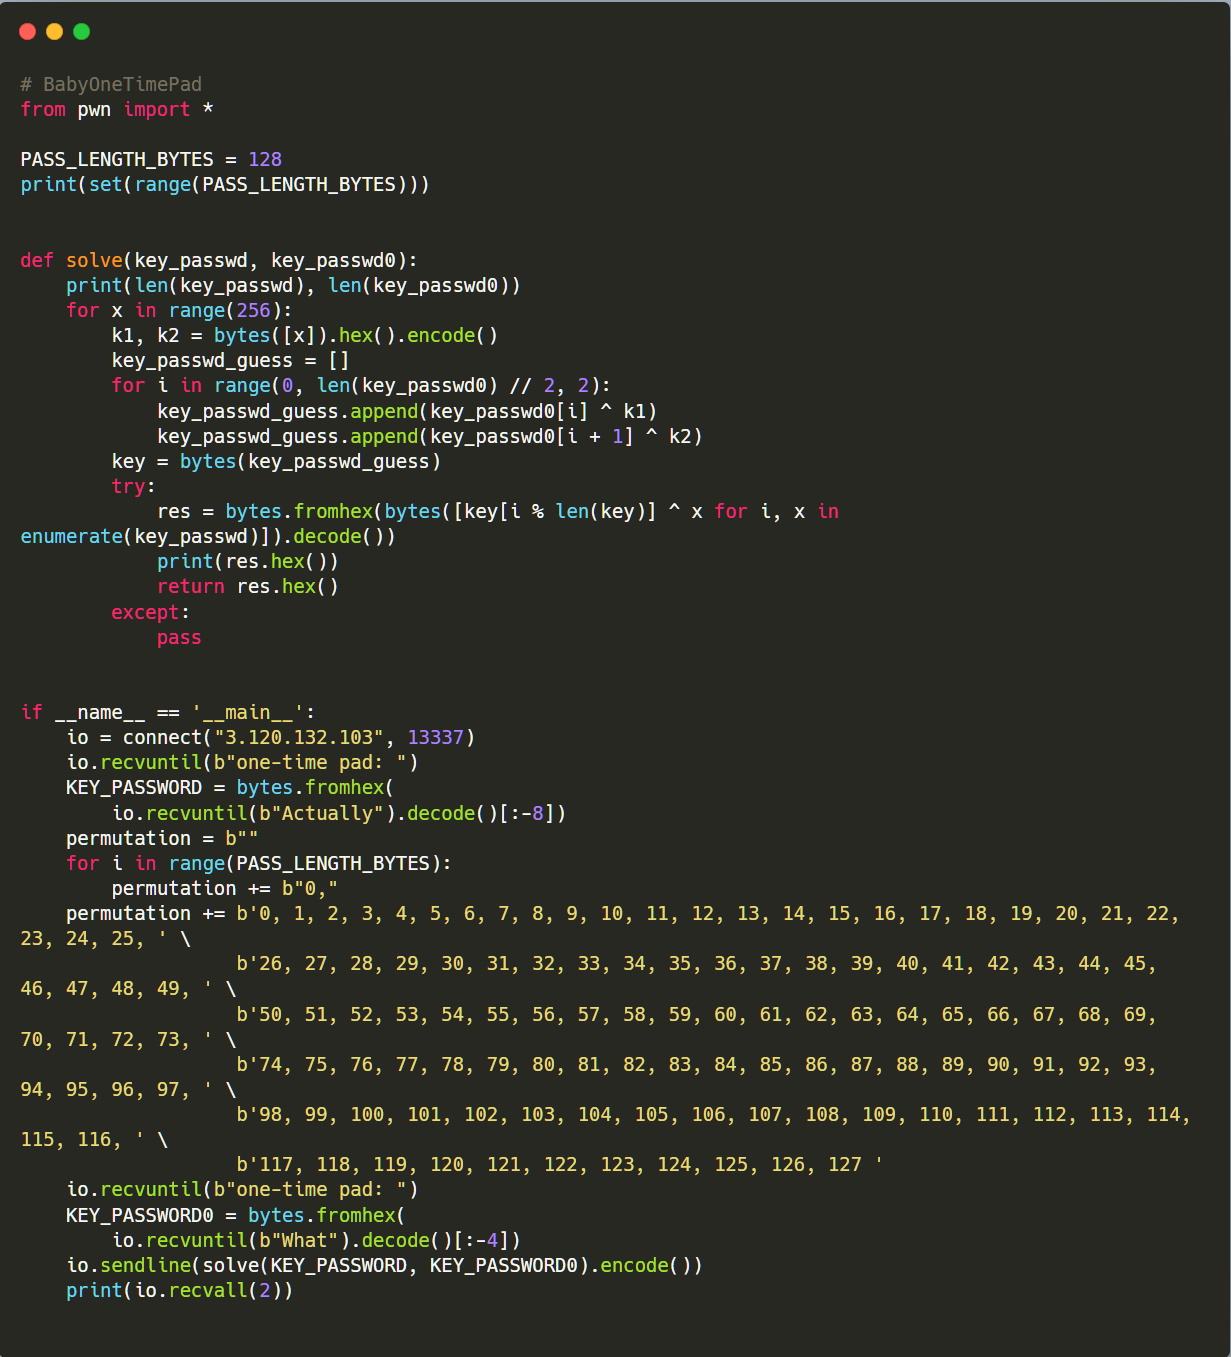The width and height of the screenshot is (1231, 1357).
Task: Select the port number 13337
Action: coord(435,737)
